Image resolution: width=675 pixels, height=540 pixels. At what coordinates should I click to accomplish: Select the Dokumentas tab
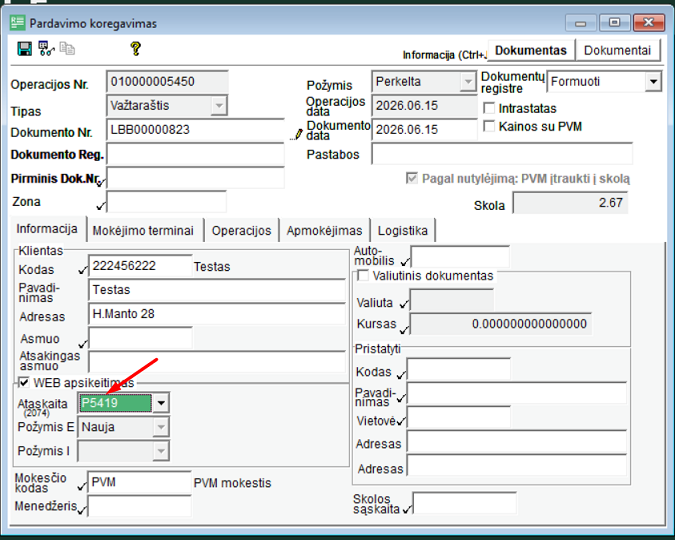click(531, 50)
